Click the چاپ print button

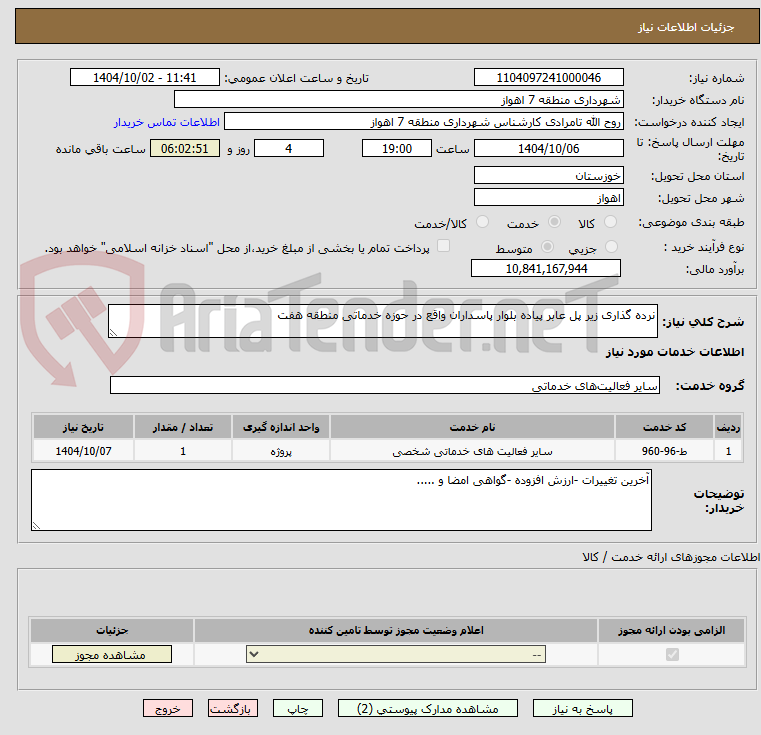tap(298, 708)
